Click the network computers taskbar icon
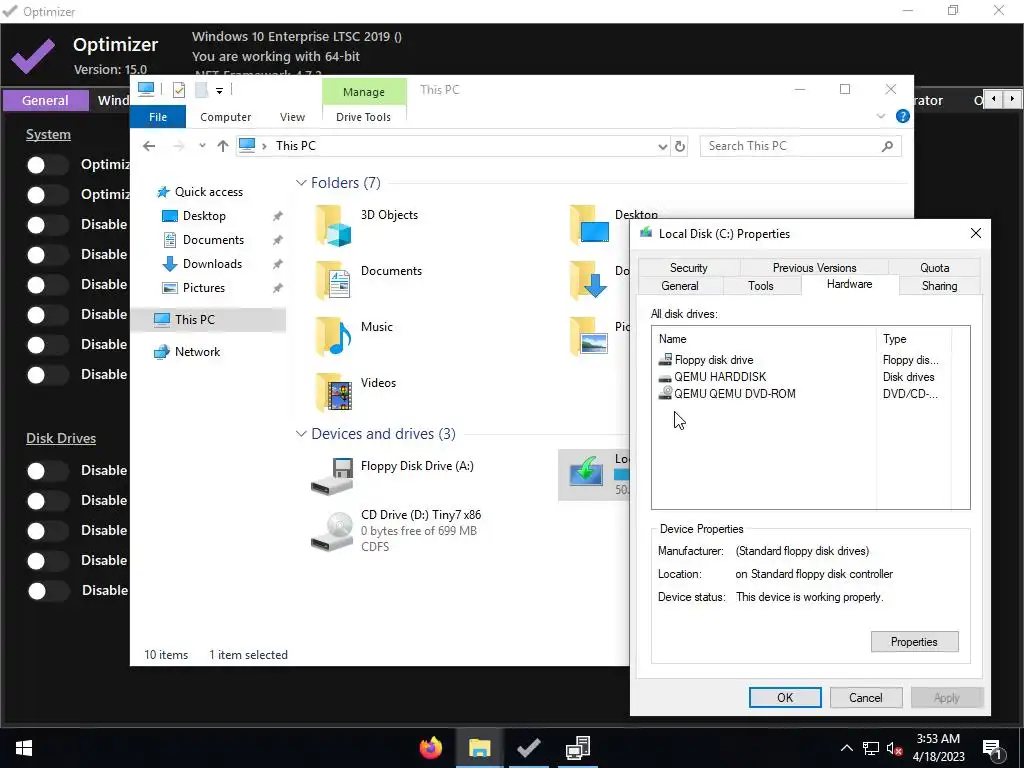The width and height of the screenshot is (1024, 768). 578,748
